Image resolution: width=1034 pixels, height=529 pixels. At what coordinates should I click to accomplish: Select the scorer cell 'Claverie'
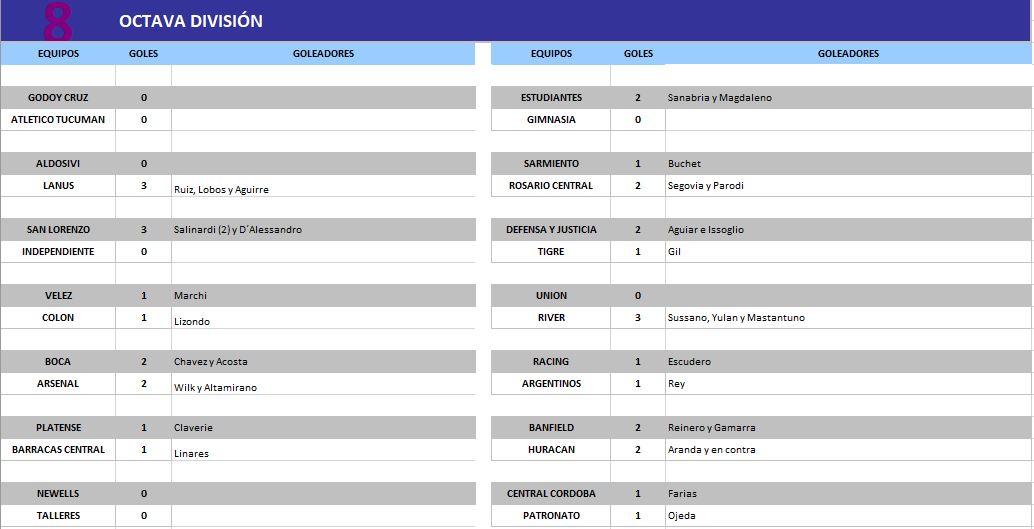[x=323, y=427]
